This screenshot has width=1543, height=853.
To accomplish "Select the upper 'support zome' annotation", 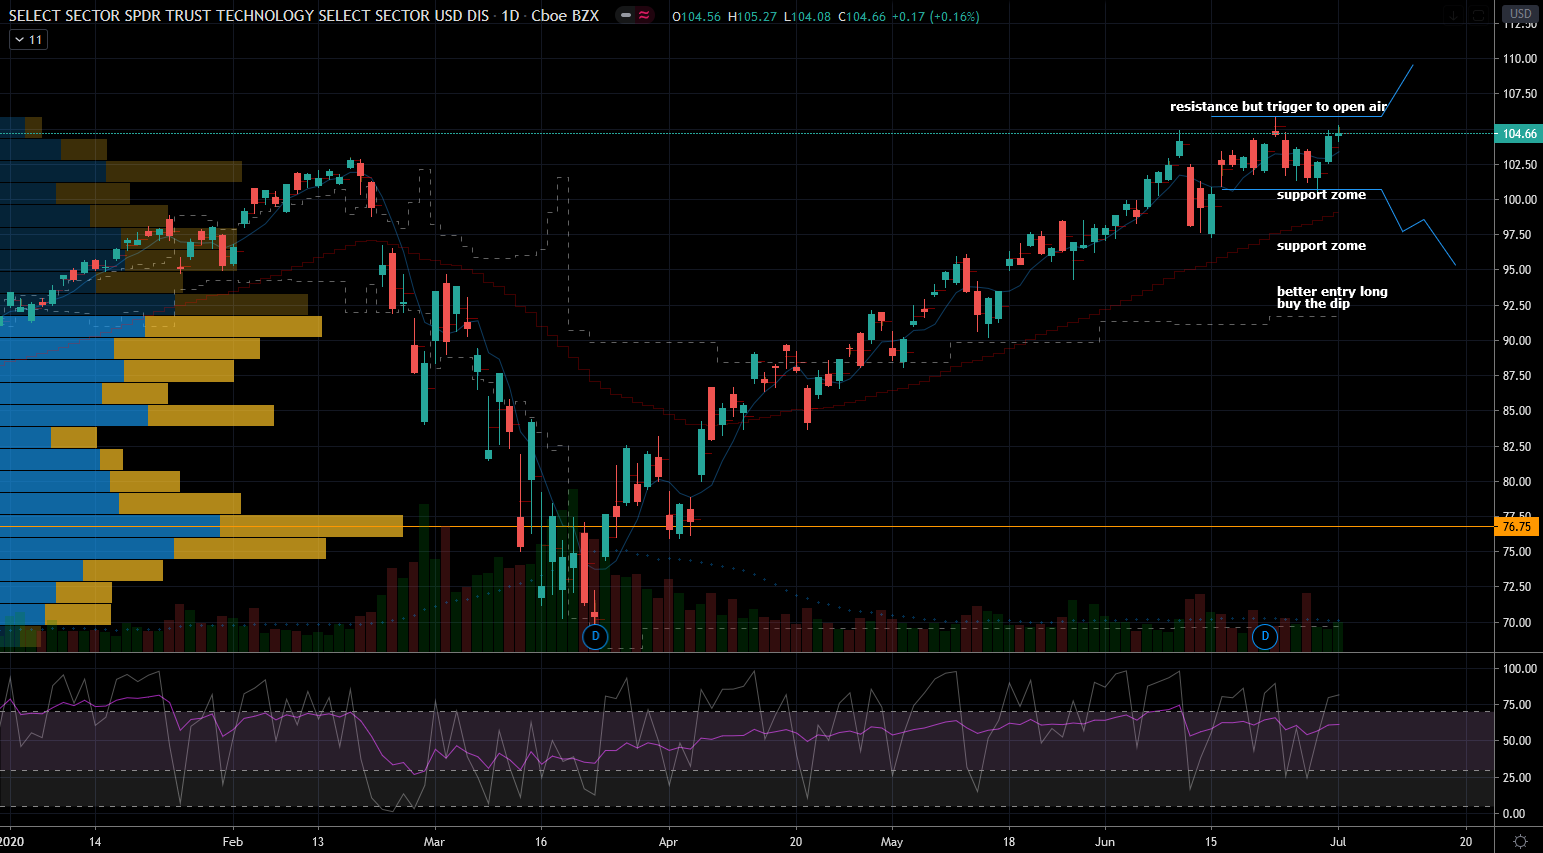I will click(x=1321, y=195).
